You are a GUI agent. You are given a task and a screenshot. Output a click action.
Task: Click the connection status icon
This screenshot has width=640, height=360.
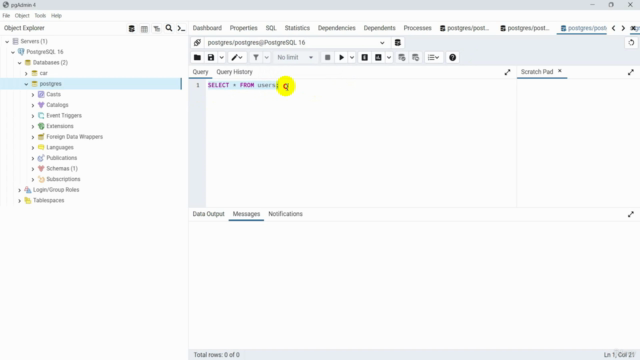(198, 42)
